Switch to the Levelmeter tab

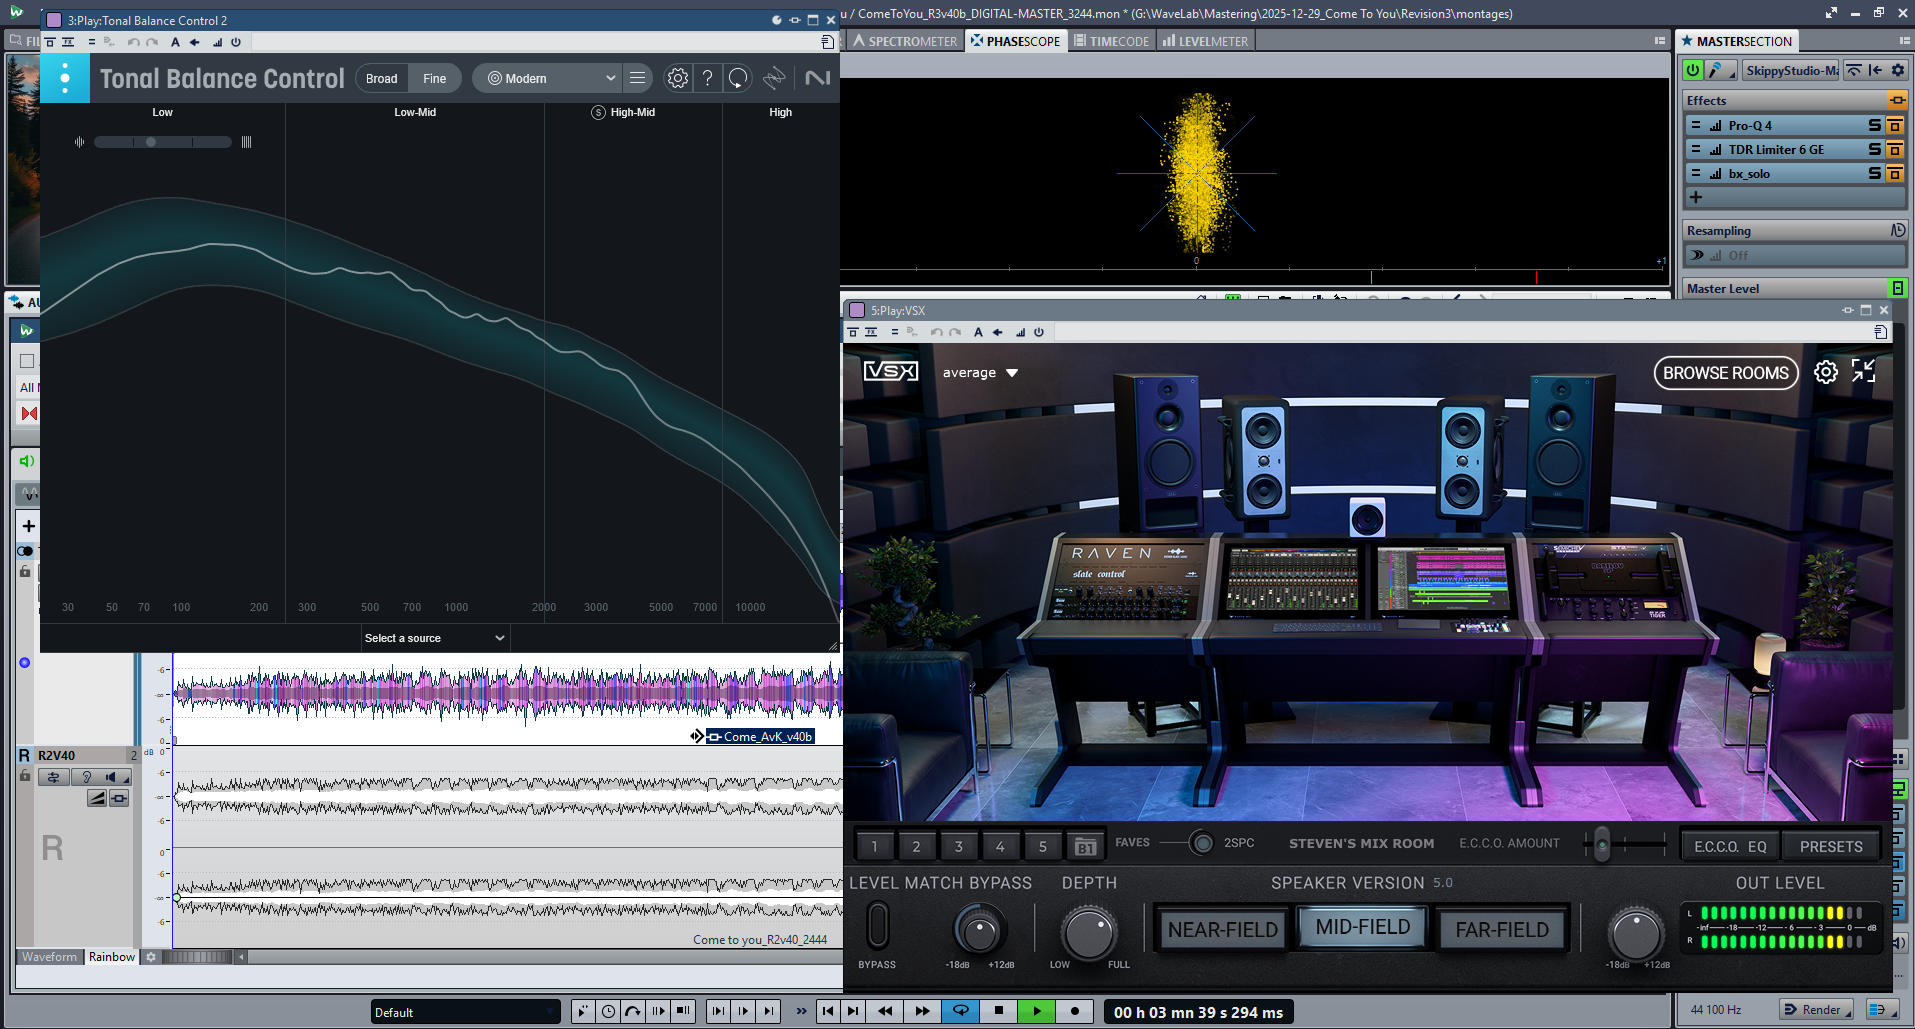pos(1205,41)
